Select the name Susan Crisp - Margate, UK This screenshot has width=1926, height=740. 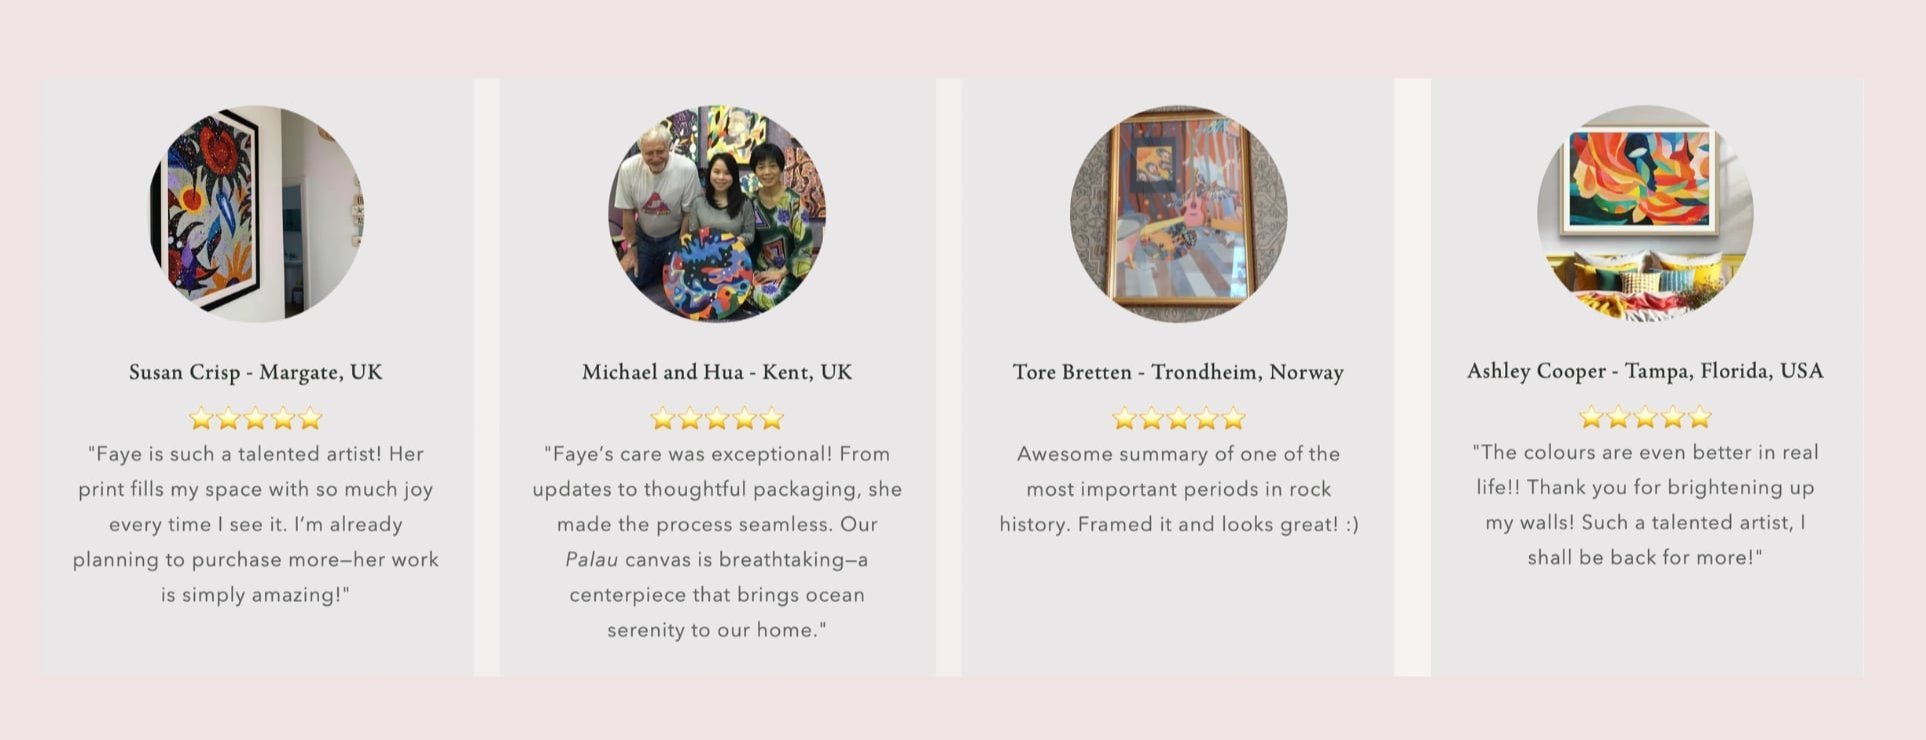(x=256, y=372)
